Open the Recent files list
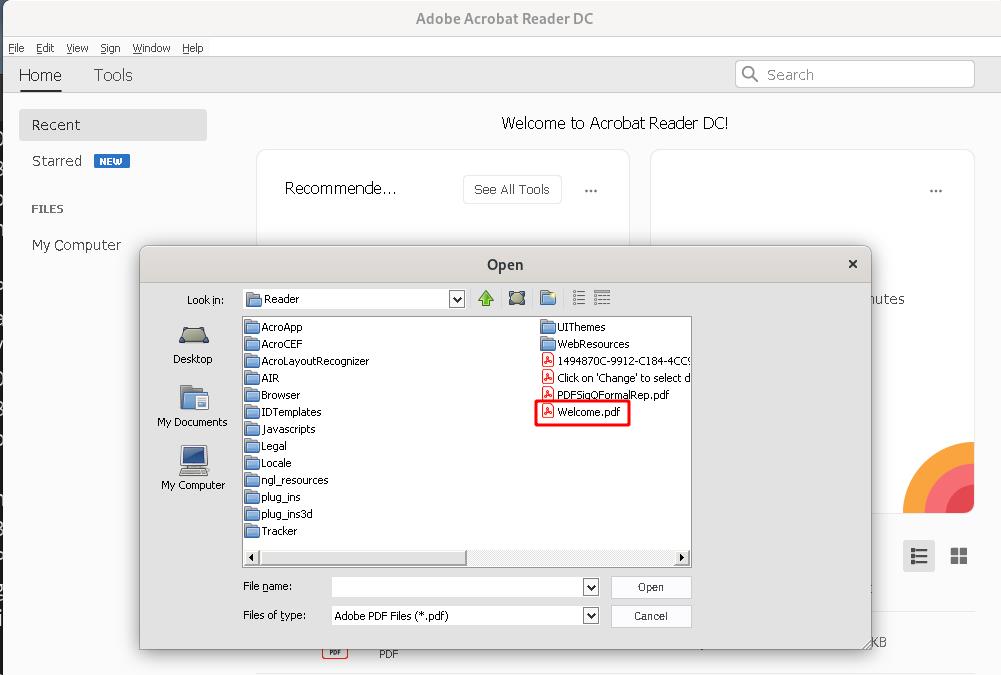The image size is (1001, 675). tap(113, 125)
